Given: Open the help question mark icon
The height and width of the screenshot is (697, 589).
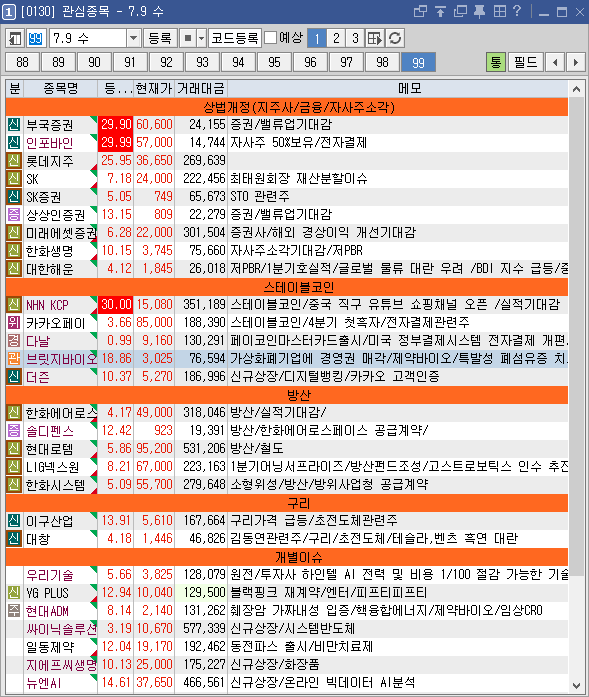Looking at the screenshot, I should click(517, 11).
